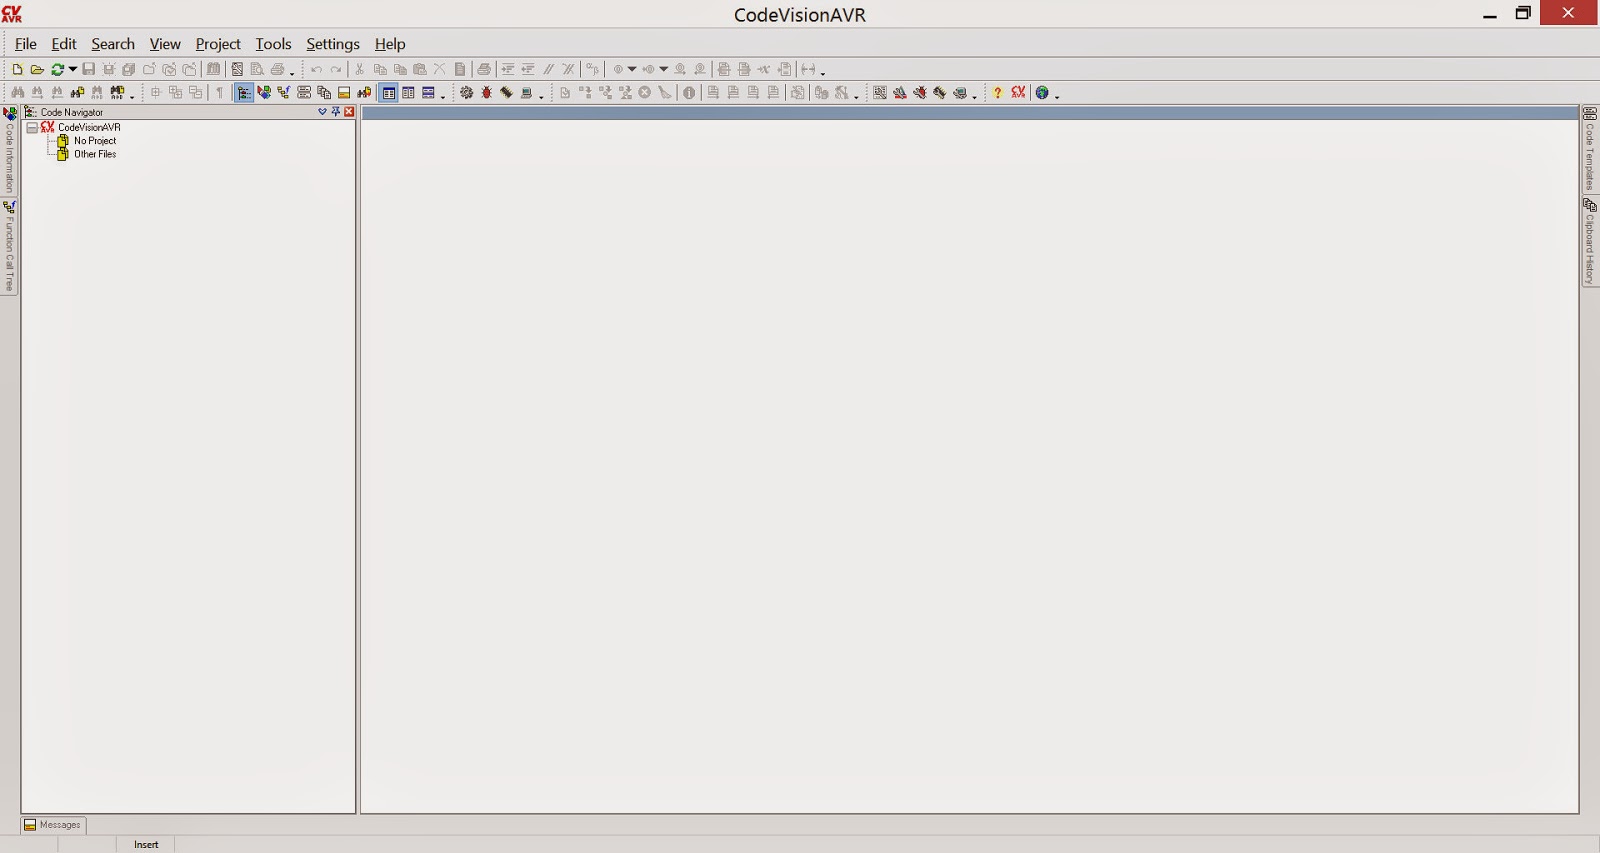The height and width of the screenshot is (853, 1600).
Task: Toggle the Code Information panel toolbar button
Action: (x=264, y=92)
